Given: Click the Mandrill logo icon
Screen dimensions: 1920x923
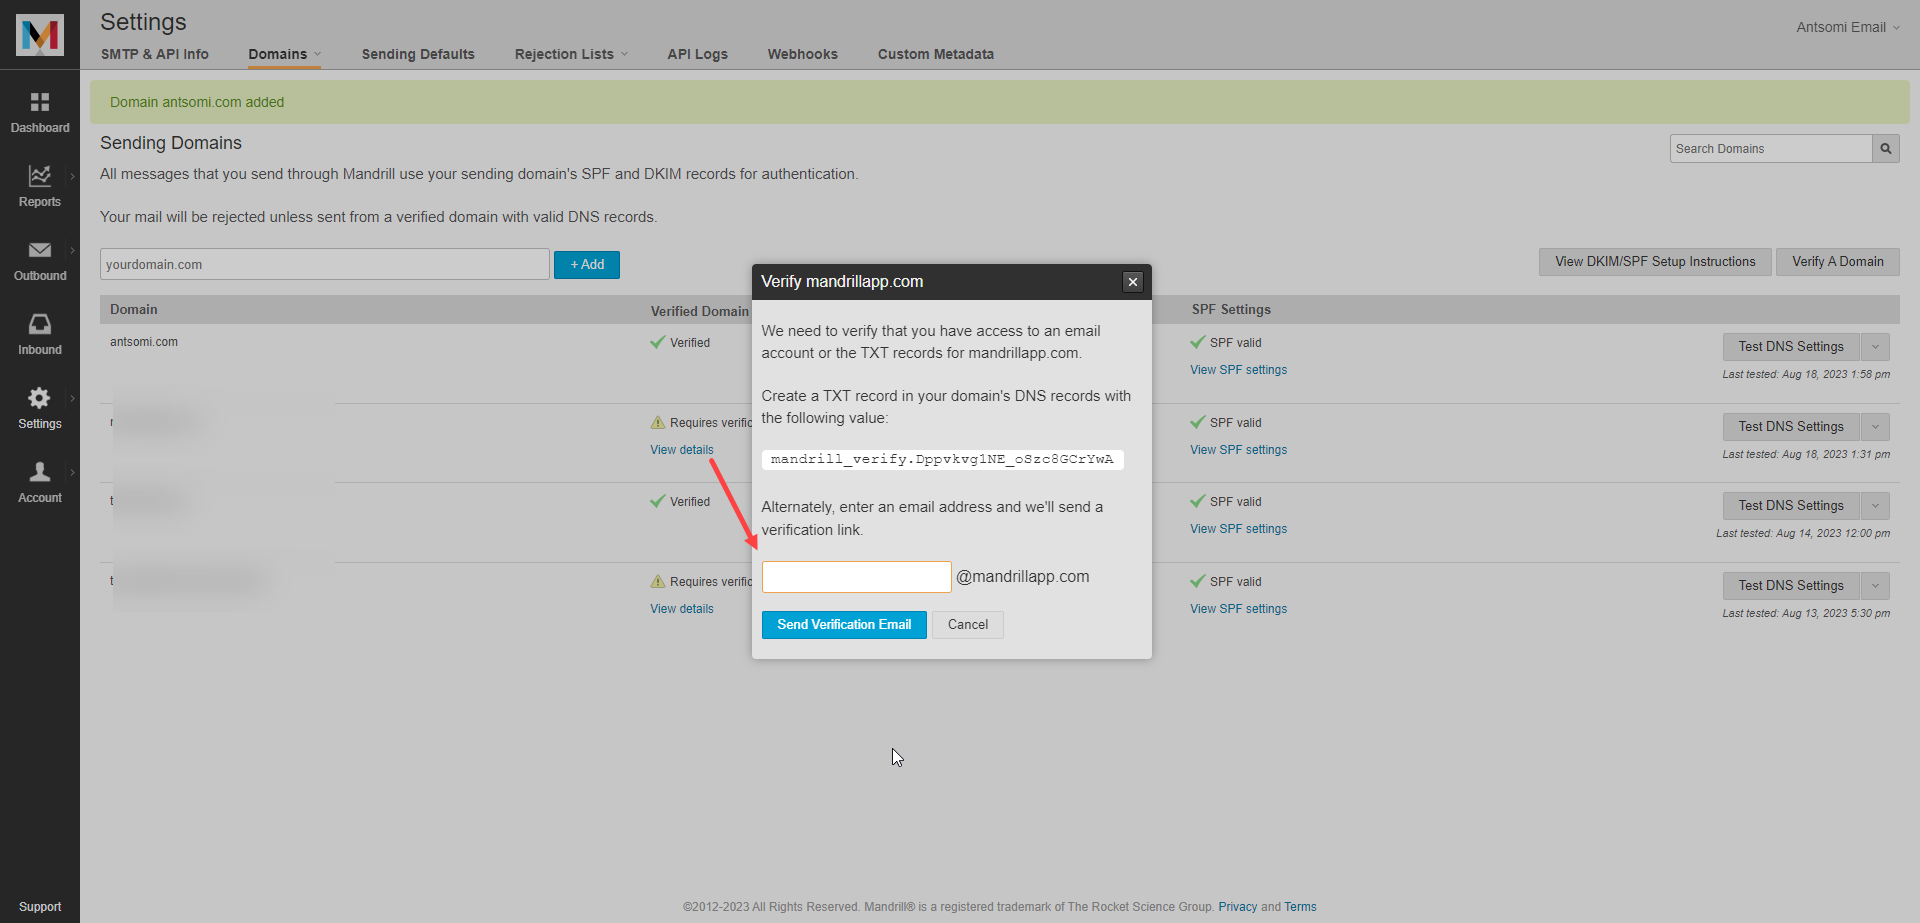Looking at the screenshot, I should pyautogui.click(x=40, y=35).
